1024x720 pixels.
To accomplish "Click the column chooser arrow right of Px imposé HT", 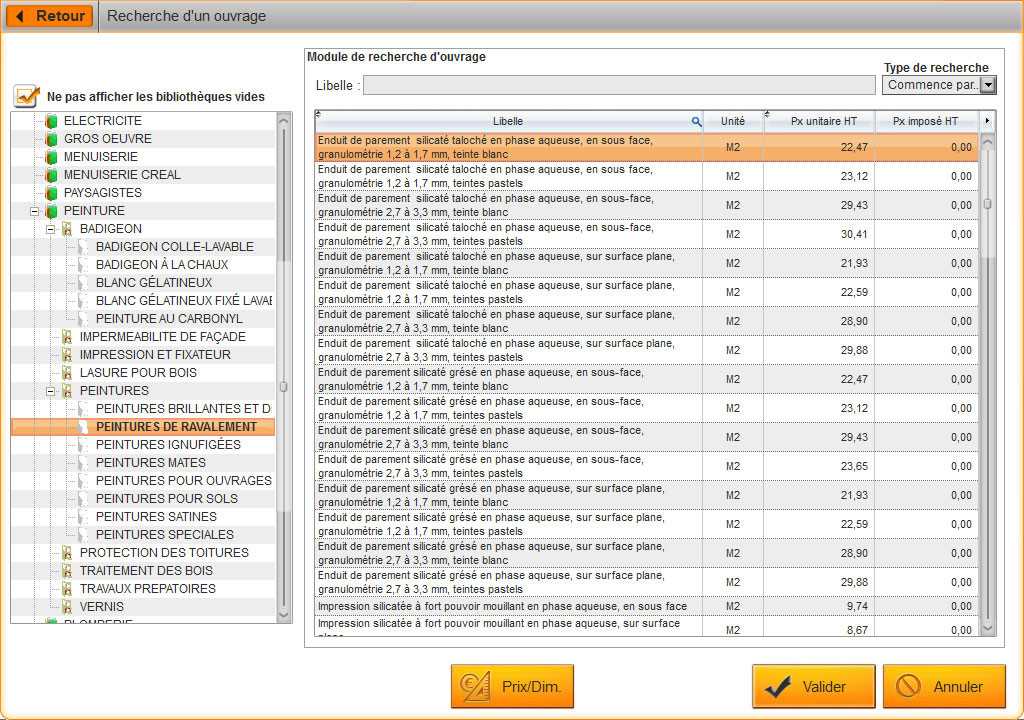I will pyautogui.click(x=987, y=121).
